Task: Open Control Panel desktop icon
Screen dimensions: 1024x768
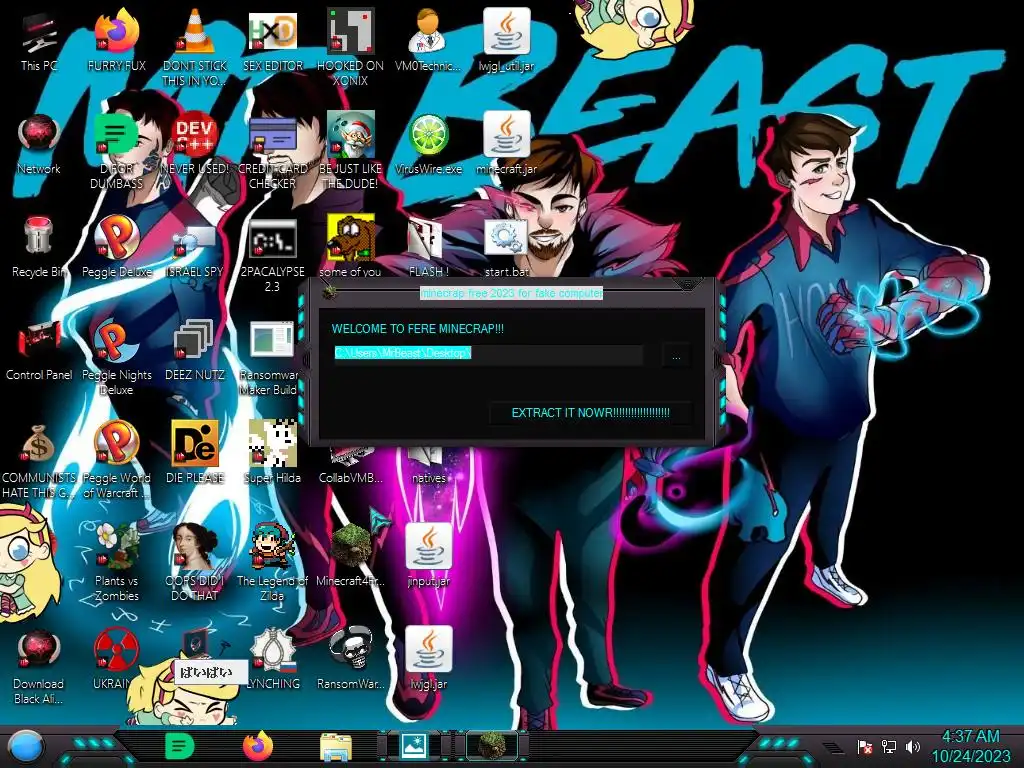Action: [x=39, y=350]
